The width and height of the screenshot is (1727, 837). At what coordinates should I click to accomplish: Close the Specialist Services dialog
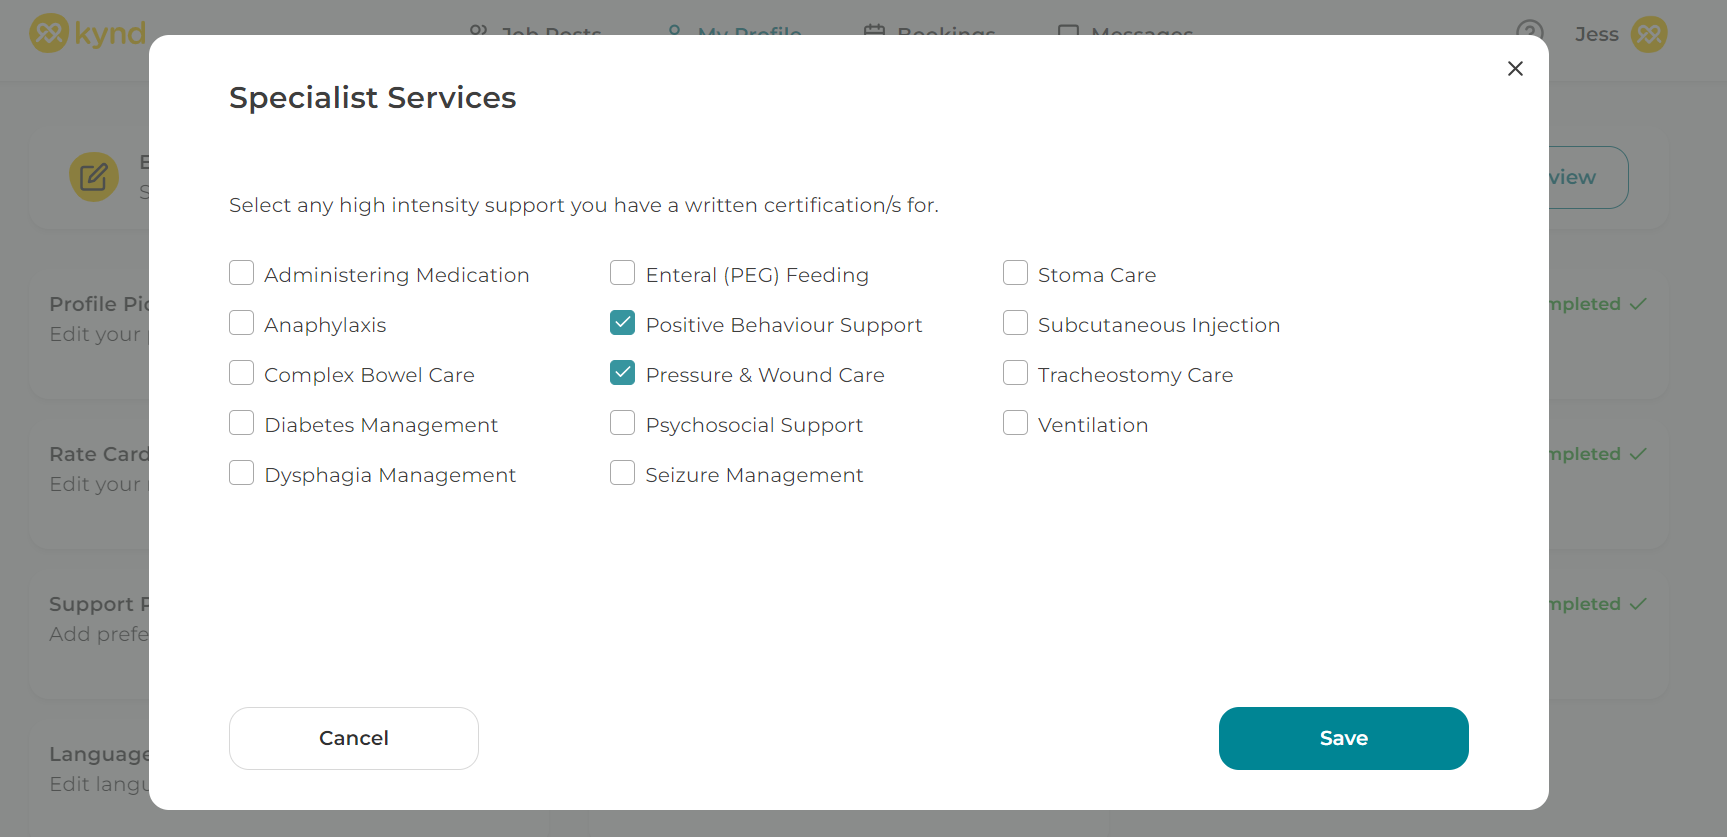pos(1515,68)
